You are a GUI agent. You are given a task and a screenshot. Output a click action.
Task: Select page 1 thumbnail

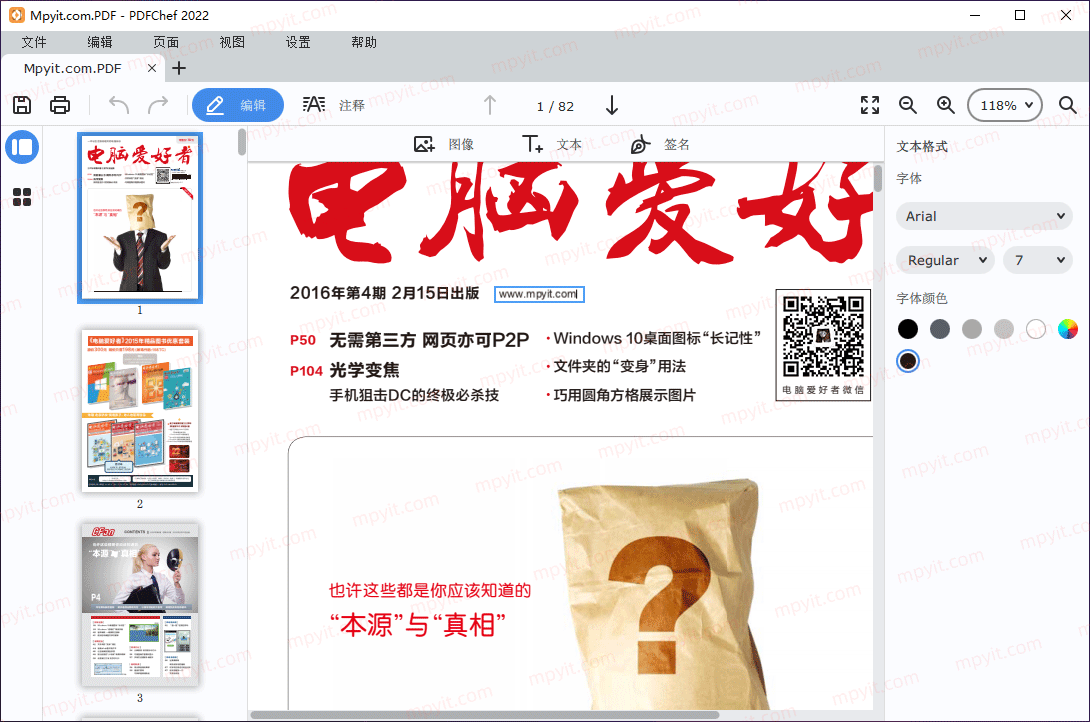pyautogui.click(x=140, y=218)
